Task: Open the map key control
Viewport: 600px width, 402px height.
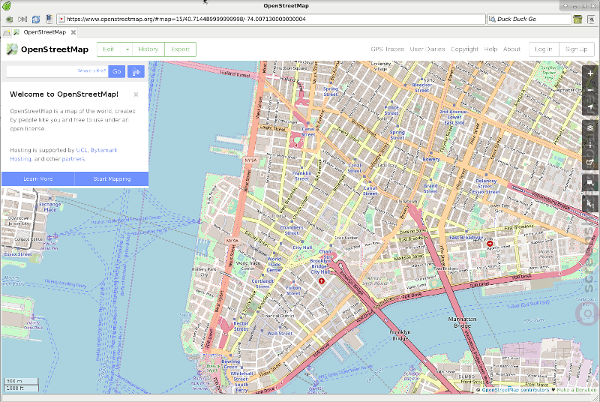Action: pos(590,145)
